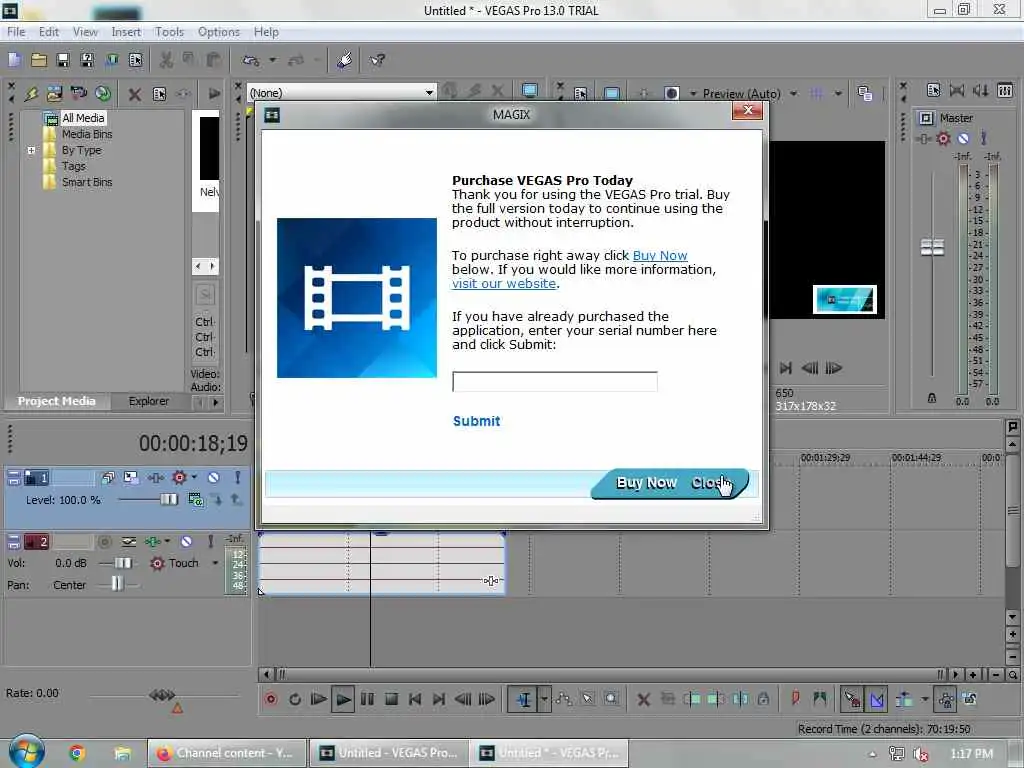Click the Stop button in the transport bar

click(x=392, y=699)
